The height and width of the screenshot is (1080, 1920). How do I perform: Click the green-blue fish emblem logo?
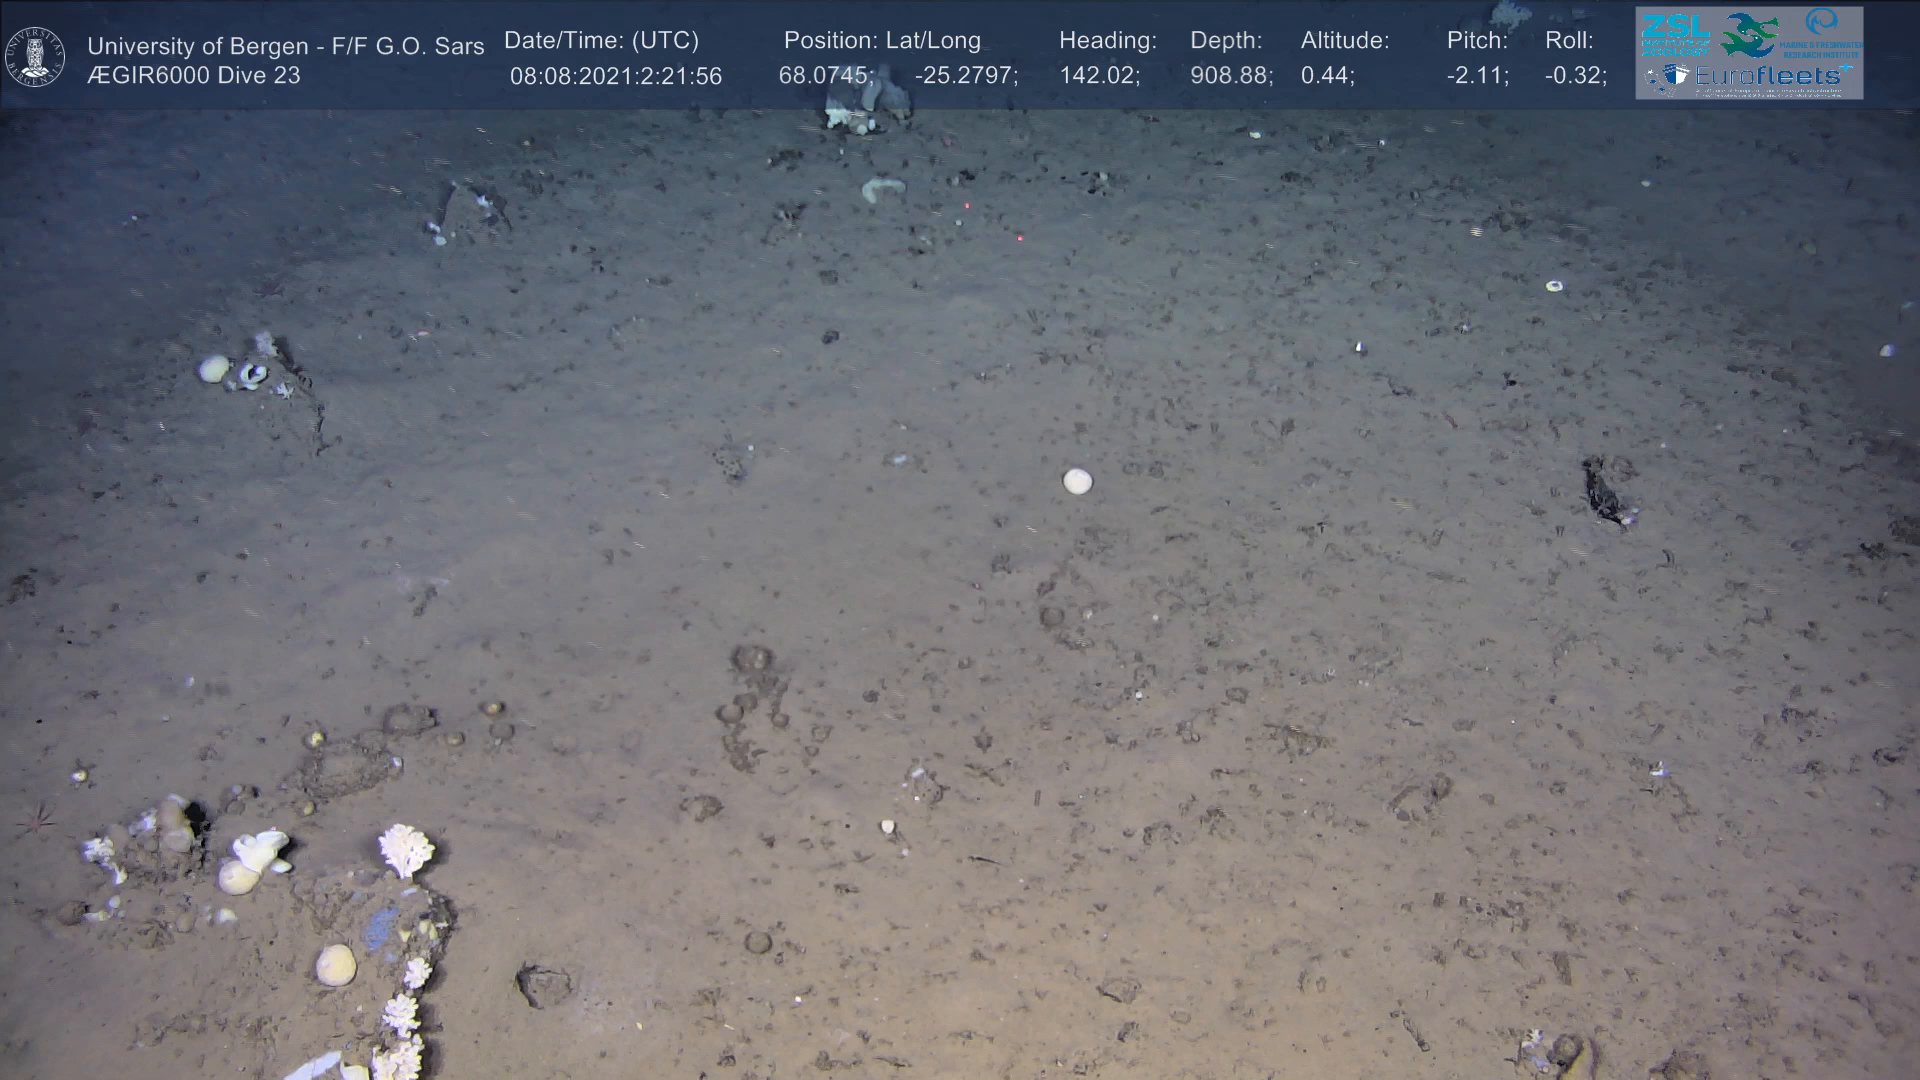point(1749,34)
